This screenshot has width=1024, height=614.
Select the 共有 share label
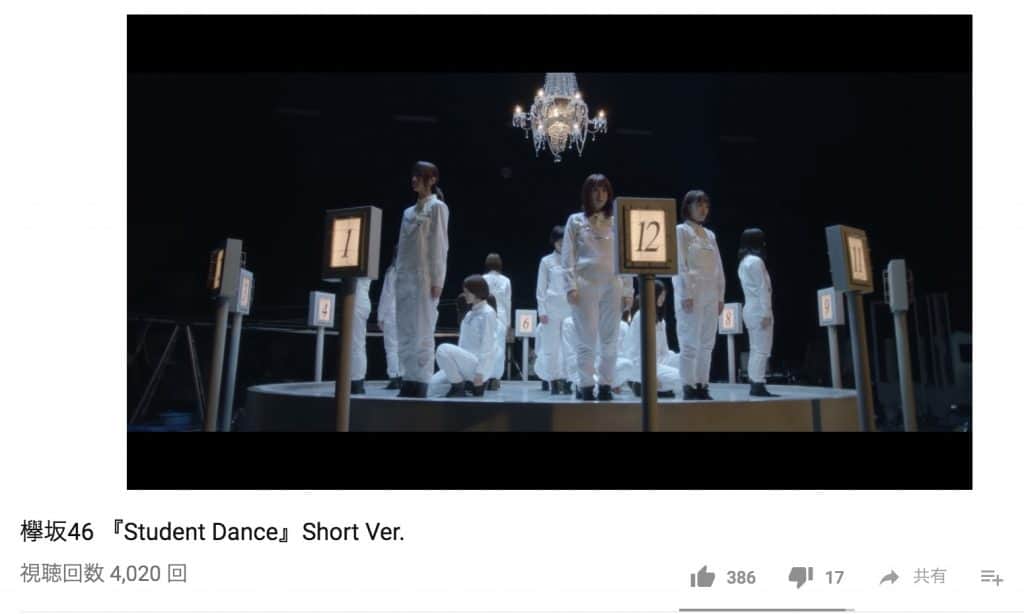click(x=929, y=576)
